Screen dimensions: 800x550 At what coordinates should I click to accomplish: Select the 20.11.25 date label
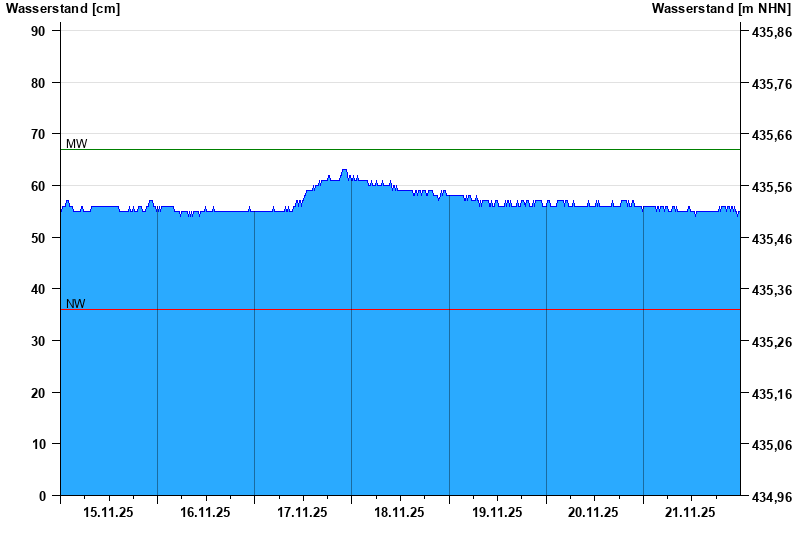tap(593, 512)
